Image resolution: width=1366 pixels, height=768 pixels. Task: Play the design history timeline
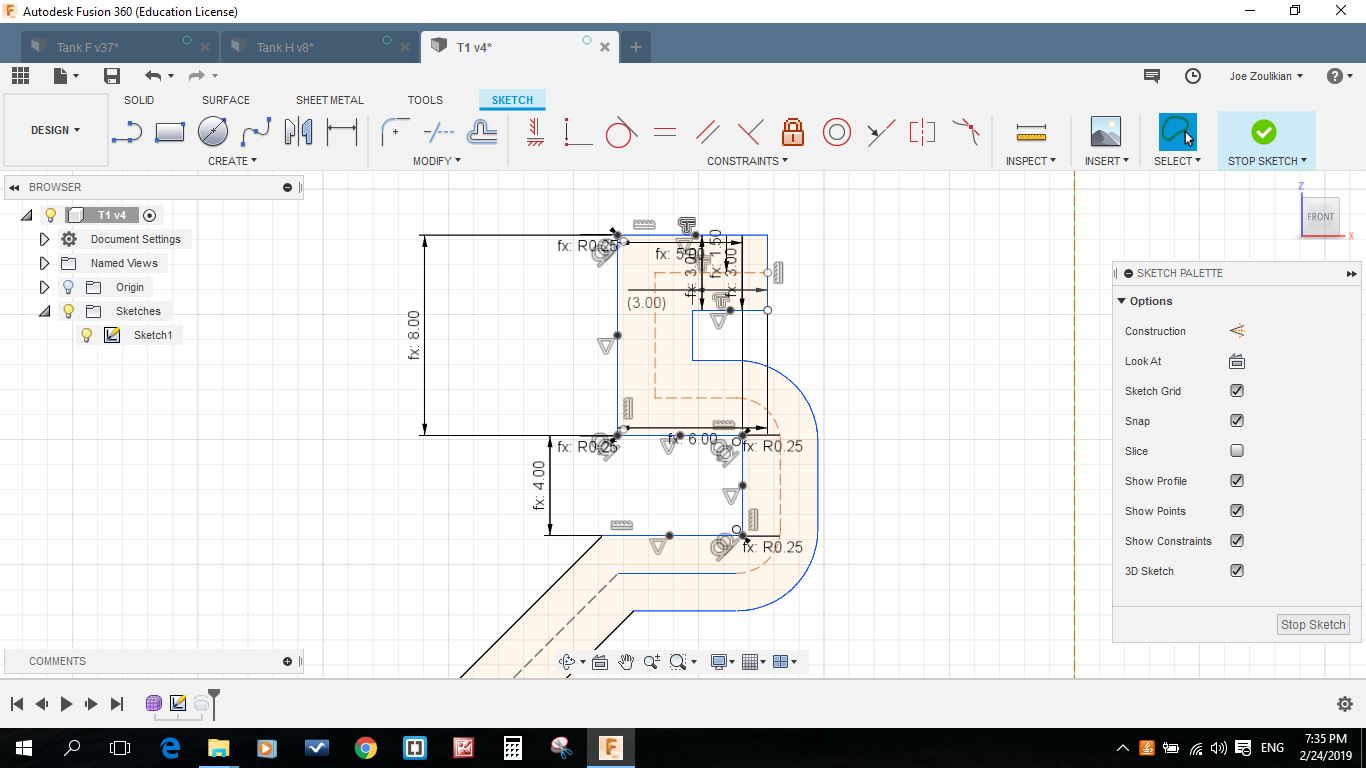coord(66,704)
